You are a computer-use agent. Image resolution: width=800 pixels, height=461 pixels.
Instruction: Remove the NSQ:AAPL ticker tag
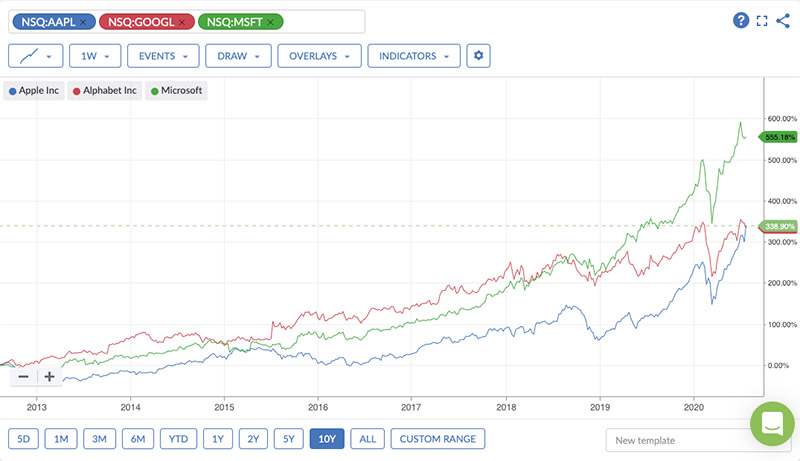(83, 22)
